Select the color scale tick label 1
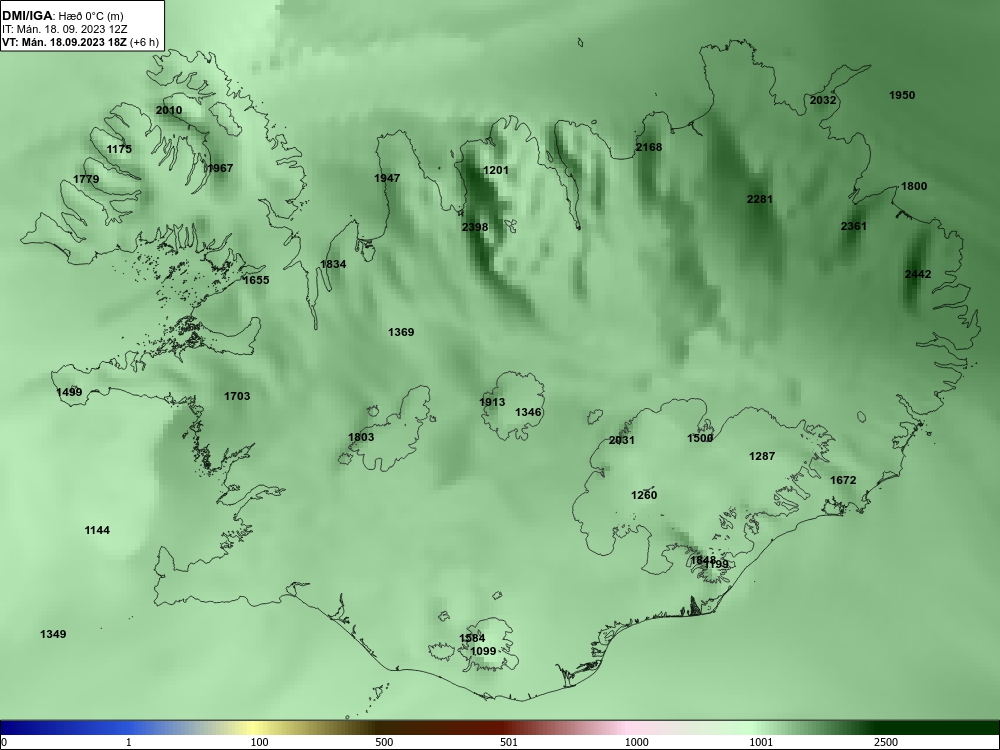The height and width of the screenshot is (750, 1000). coord(129,742)
